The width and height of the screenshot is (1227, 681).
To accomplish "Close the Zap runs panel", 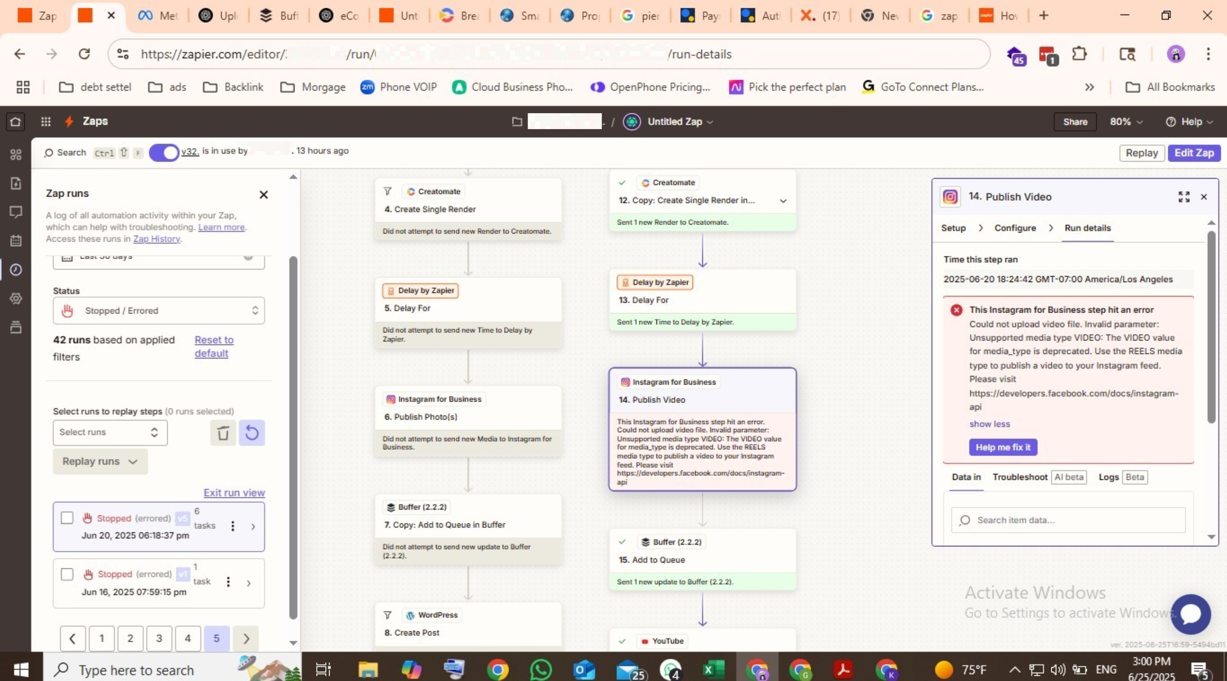I will click(x=264, y=195).
